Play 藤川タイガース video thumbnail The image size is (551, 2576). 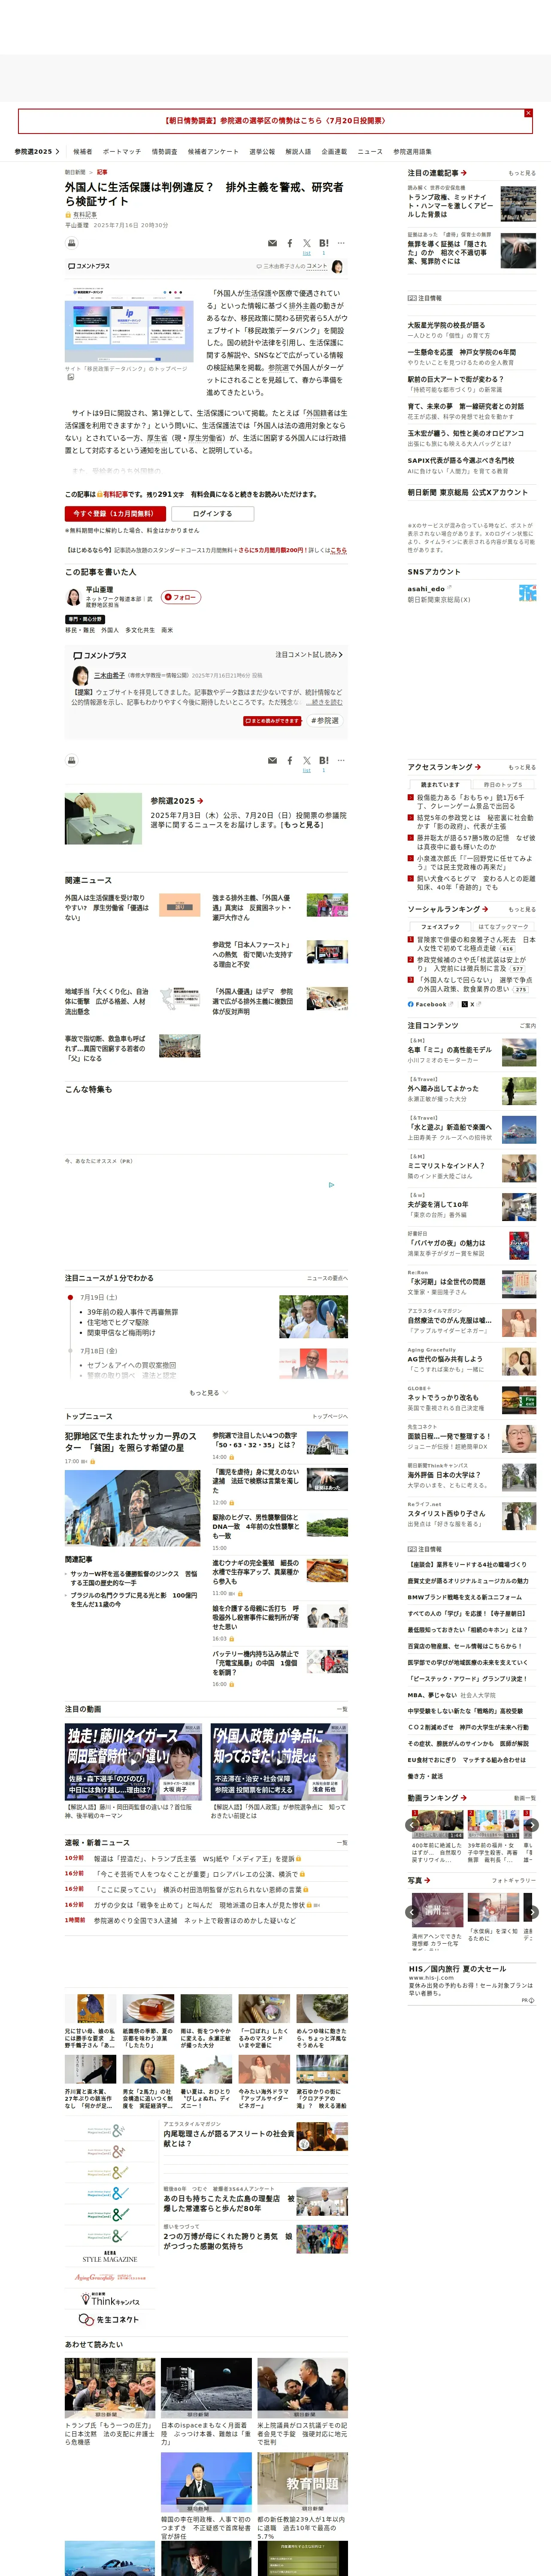tap(133, 1761)
